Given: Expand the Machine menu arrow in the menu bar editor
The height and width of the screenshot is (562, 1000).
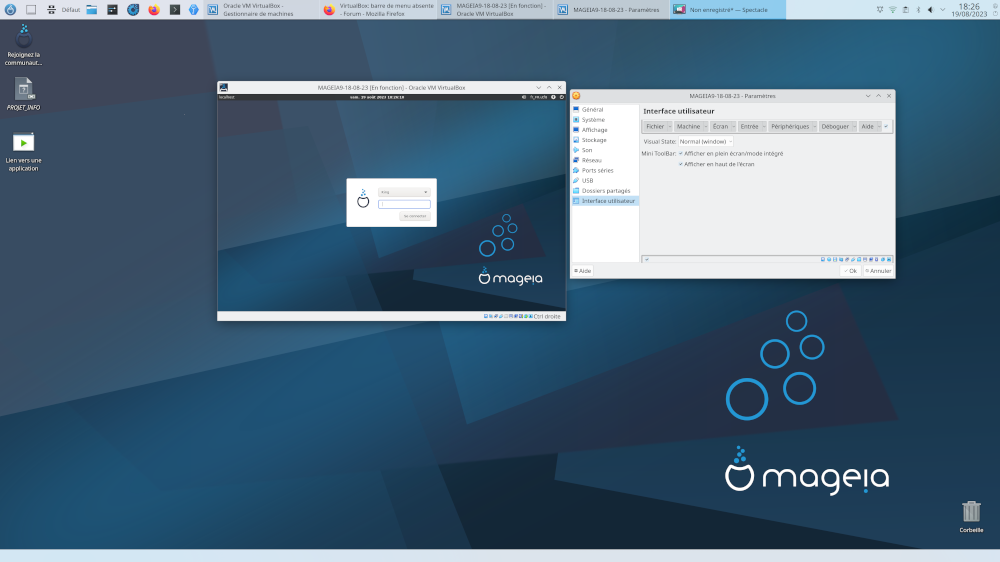Looking at the screenshot, I should [705, 126].
